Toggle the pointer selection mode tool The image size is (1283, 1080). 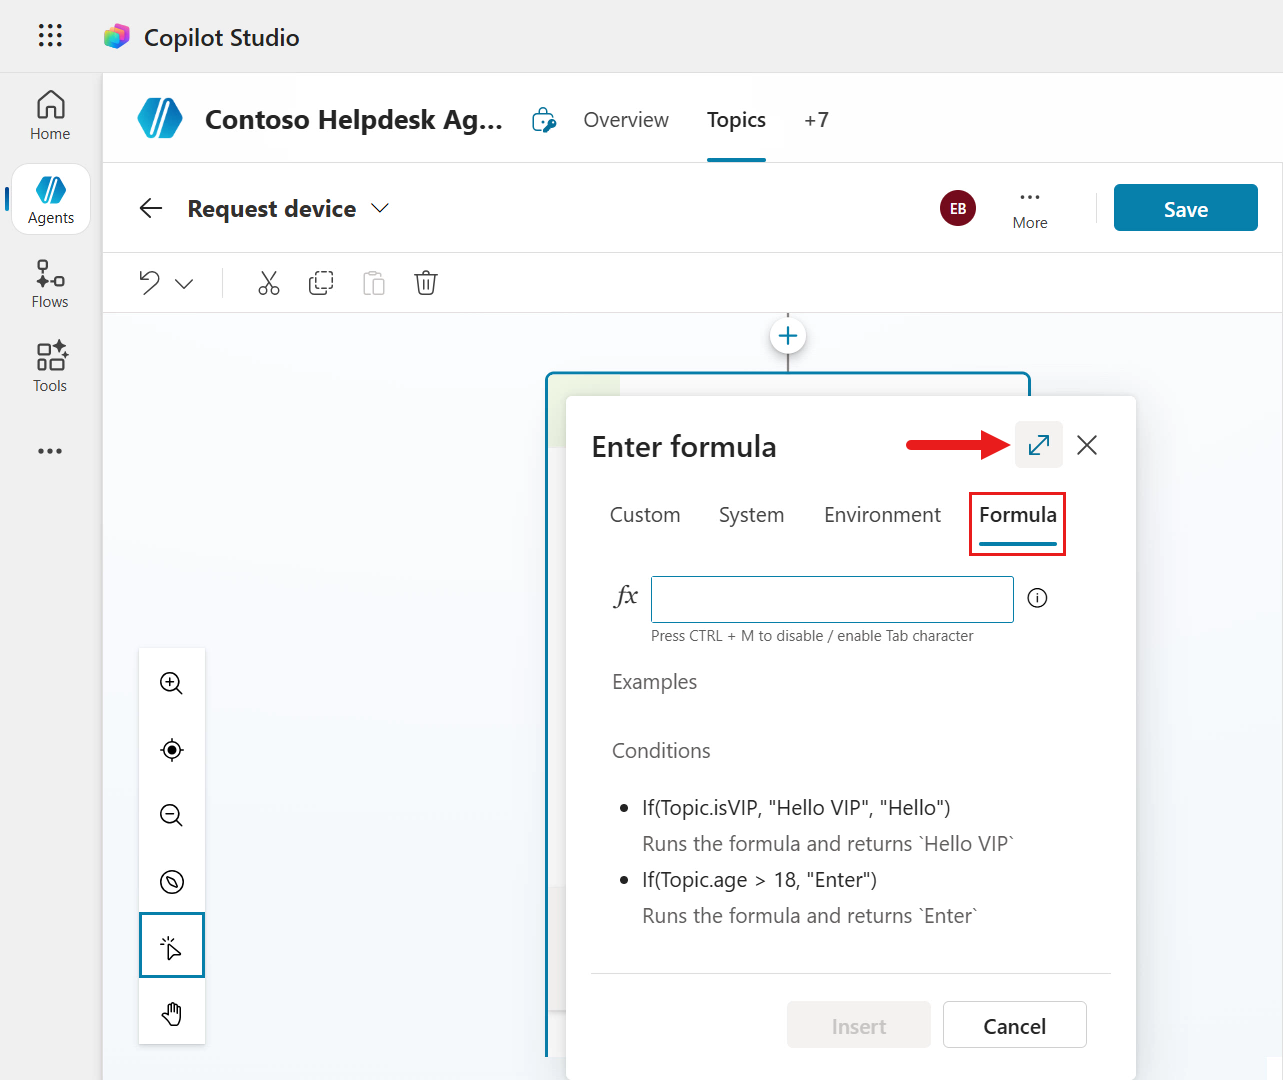click(x=172, y=945)
